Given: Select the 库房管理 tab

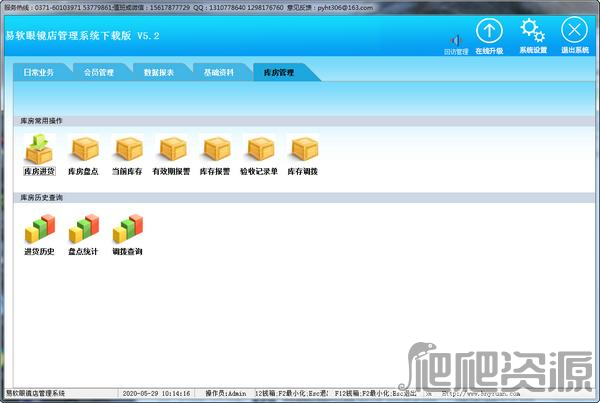Looking at the screenshot, I should pos(279,72).
